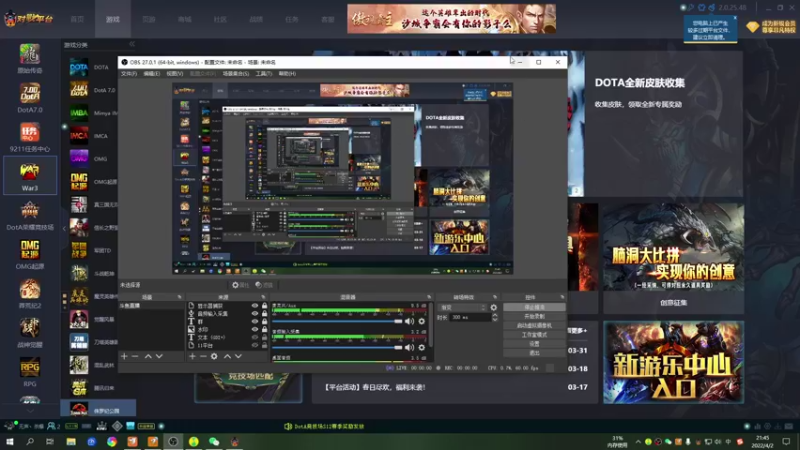The width and height of the screenshot is (800, 450).
Task: Open the OBS 帮助(H) menu
Action: pos(287,73)
